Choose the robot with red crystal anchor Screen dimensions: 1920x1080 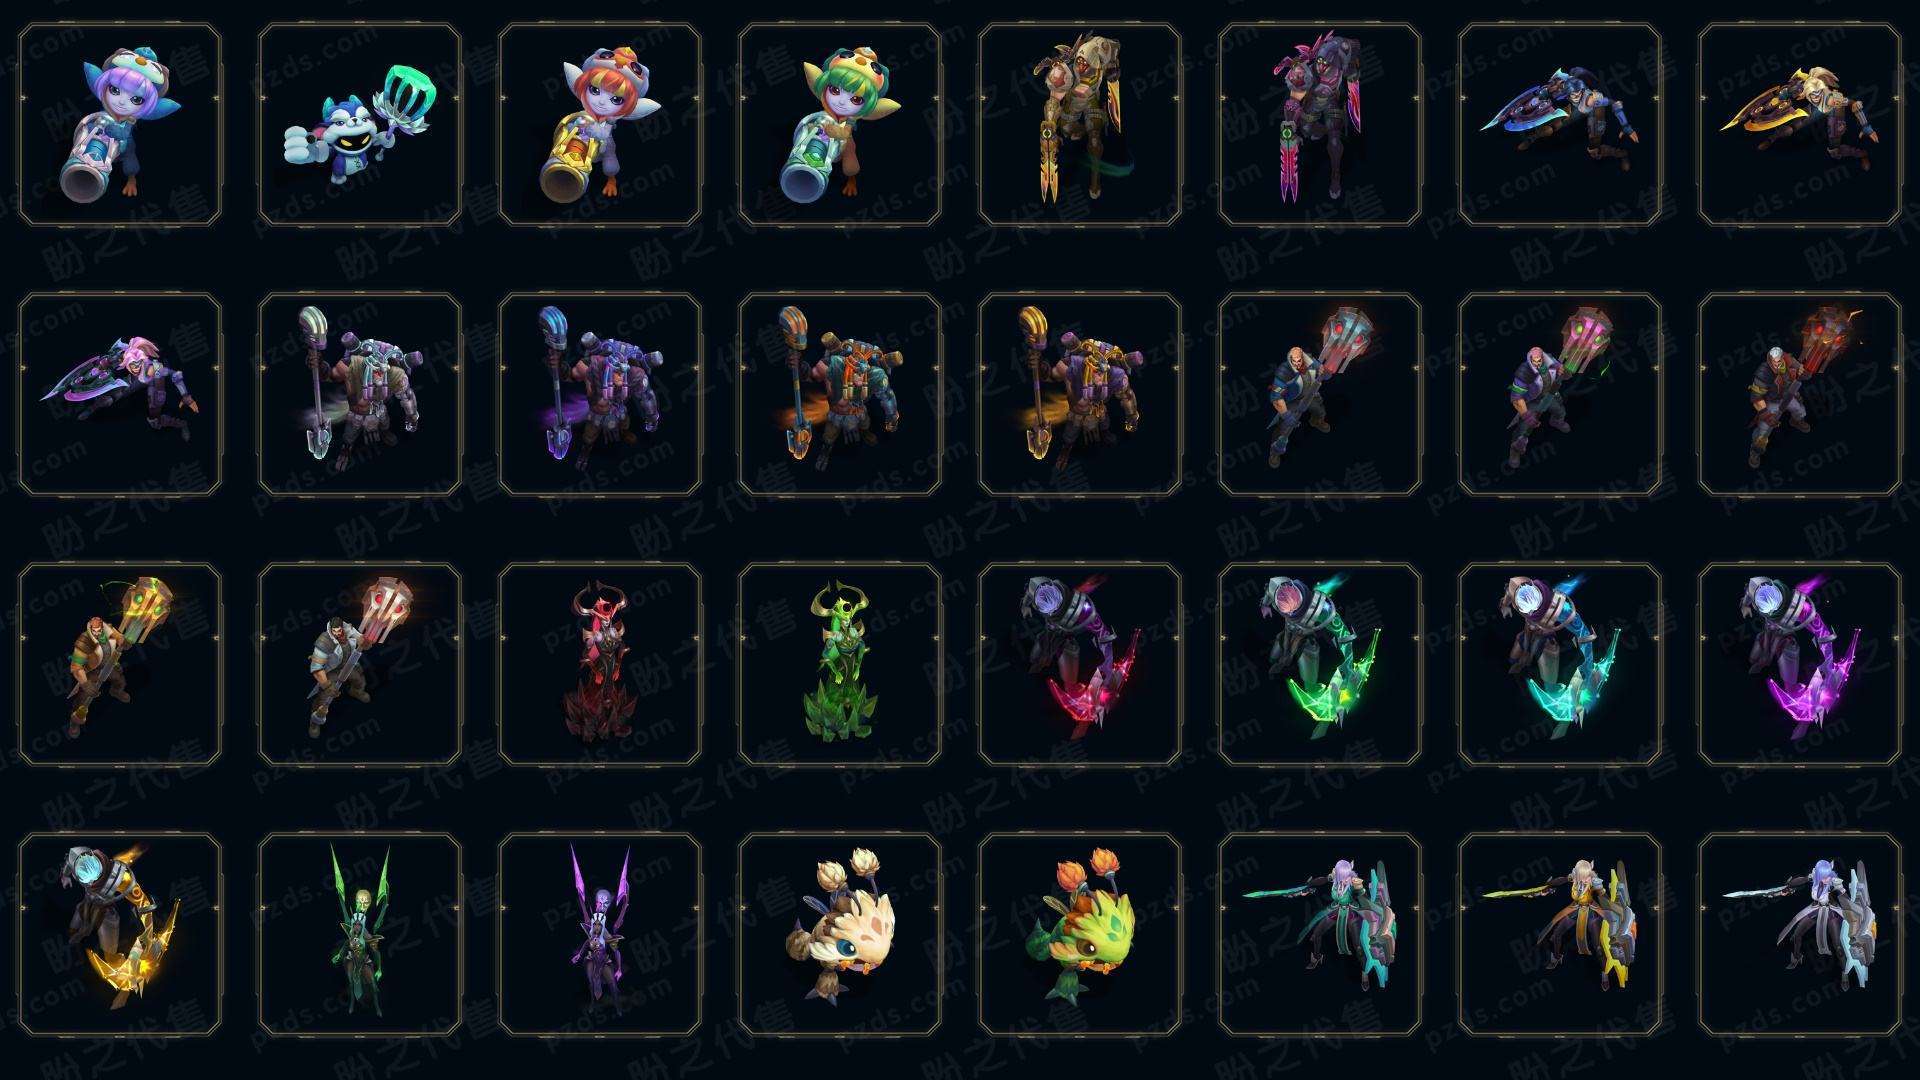point(1080,664)
